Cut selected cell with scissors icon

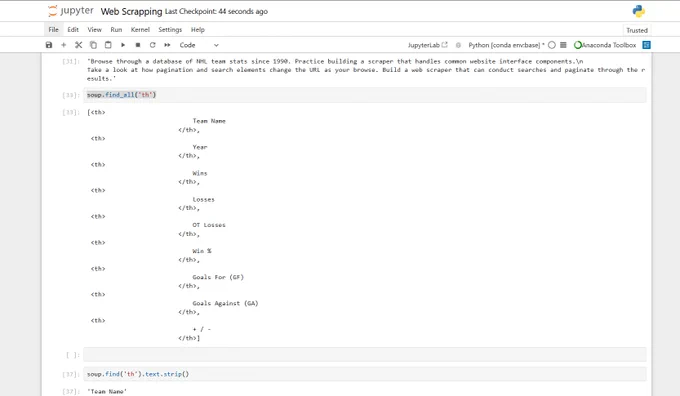78,45
